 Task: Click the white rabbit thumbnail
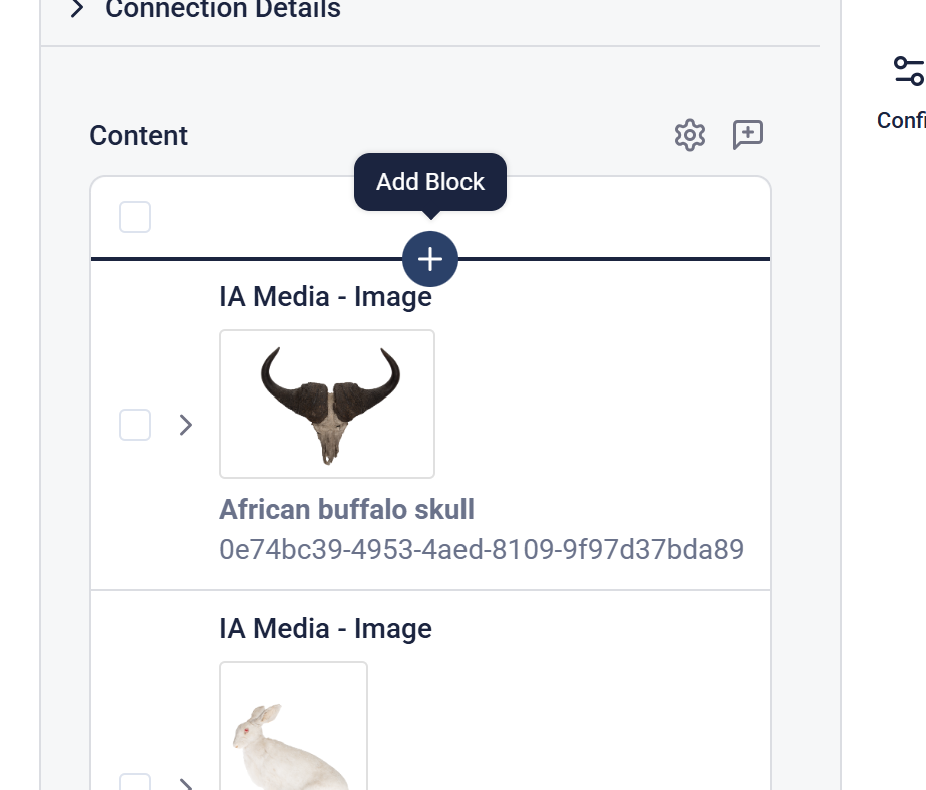point(293,730)
